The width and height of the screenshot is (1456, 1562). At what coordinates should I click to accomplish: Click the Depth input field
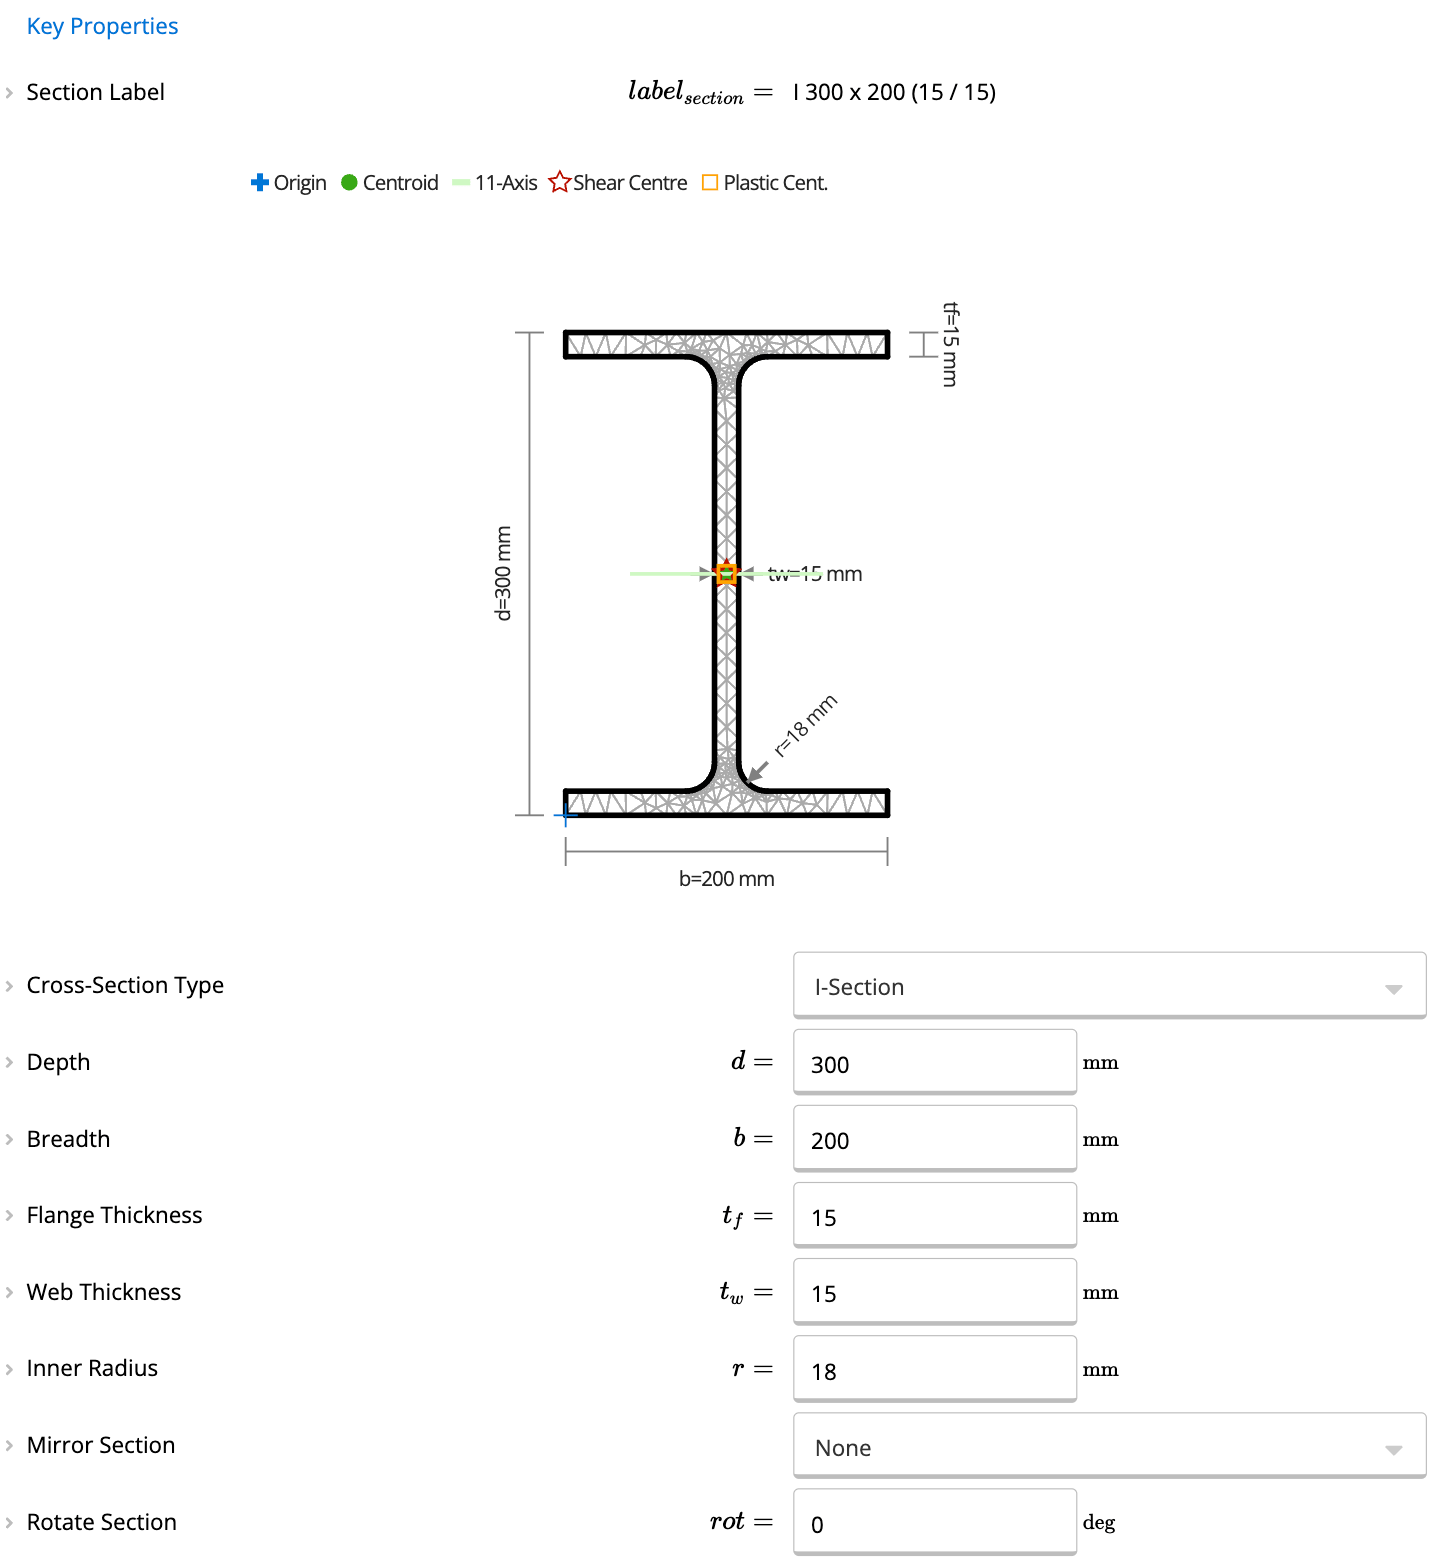point(935,1062)
